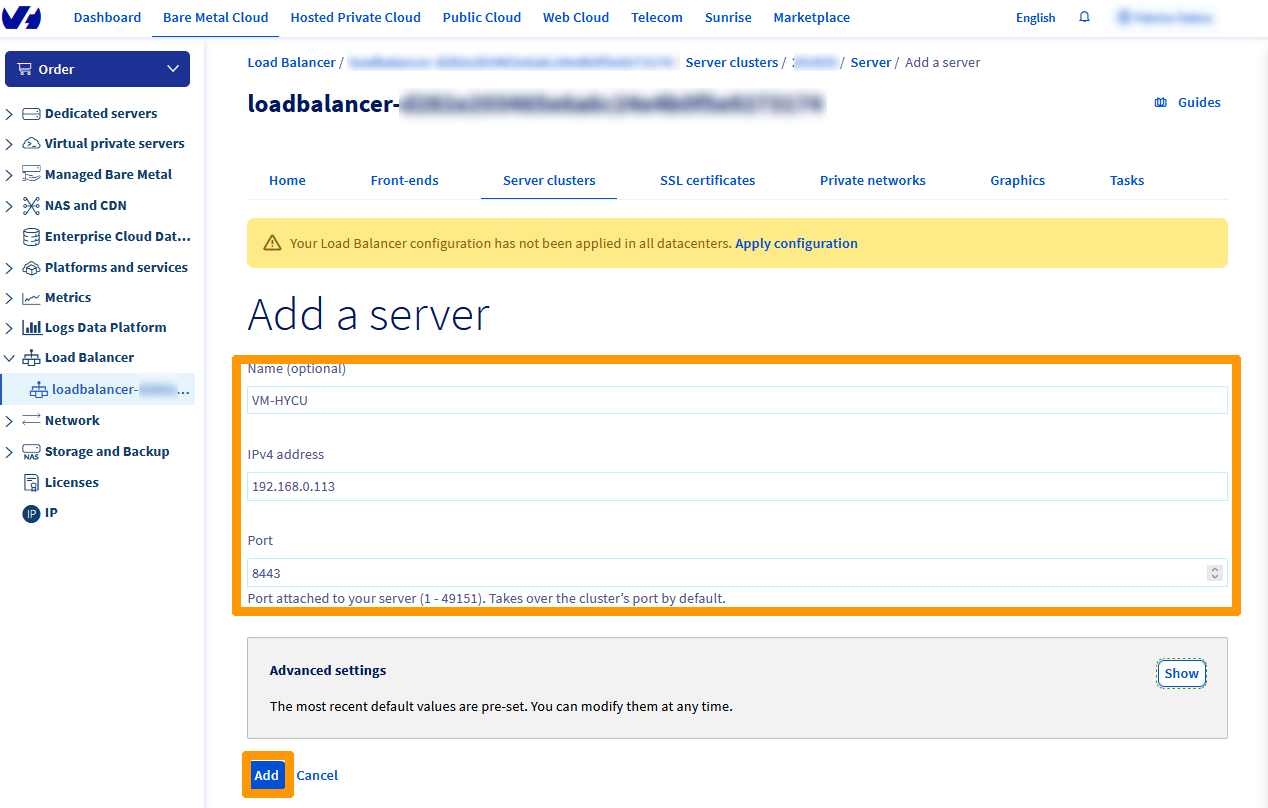
Task: Increment the Port value with the stepper
Action: tap(1215, 569)
